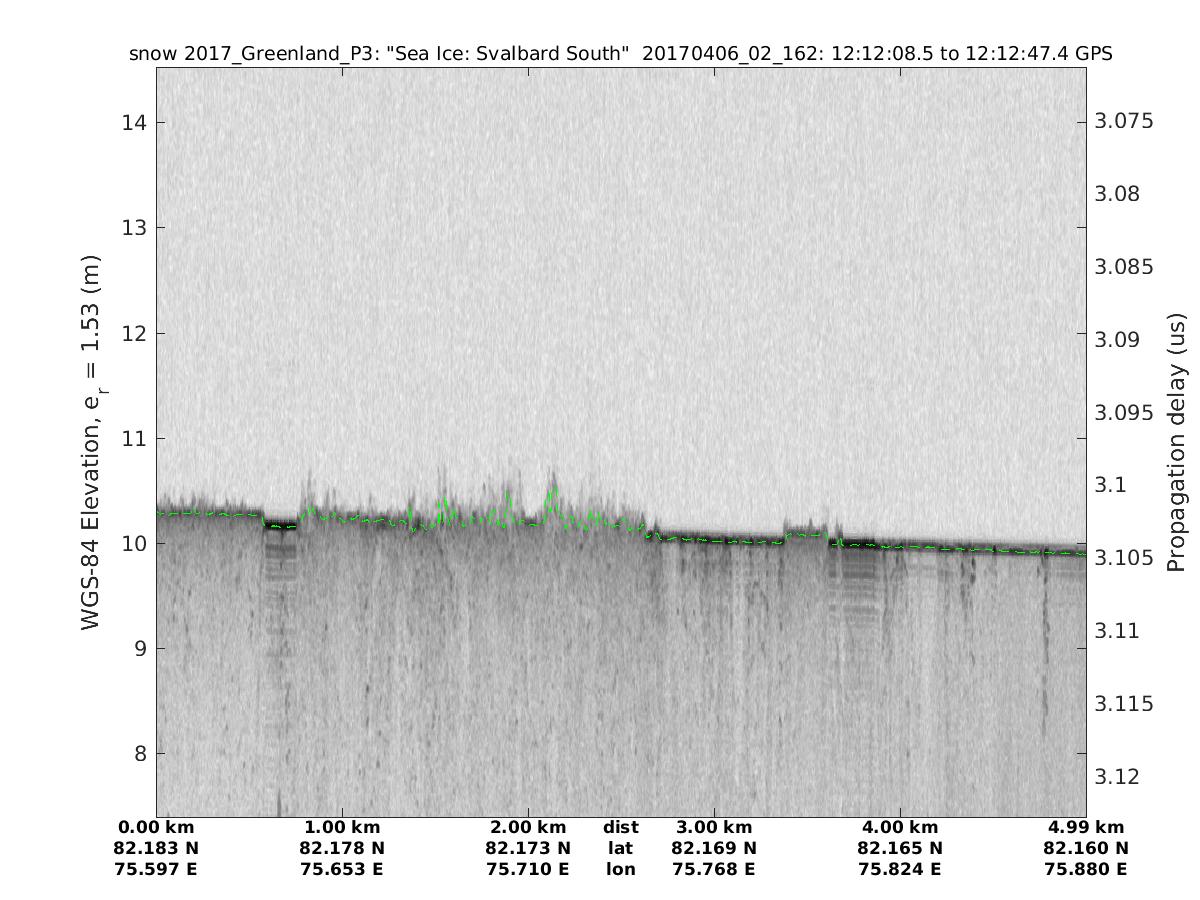1200x900 pixels.
Task: Click the 0.00 km distance label
Action: coord(156,827)
